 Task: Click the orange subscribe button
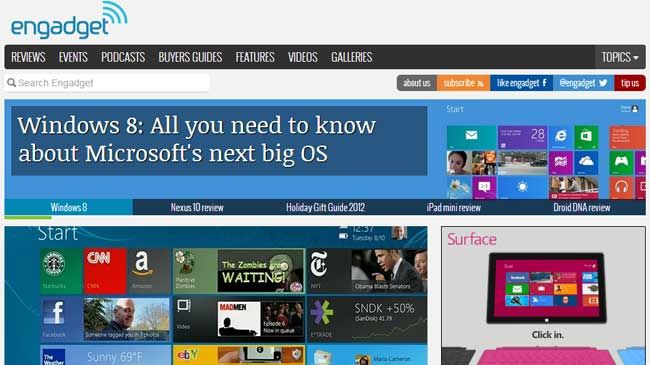tap(463, 83)
